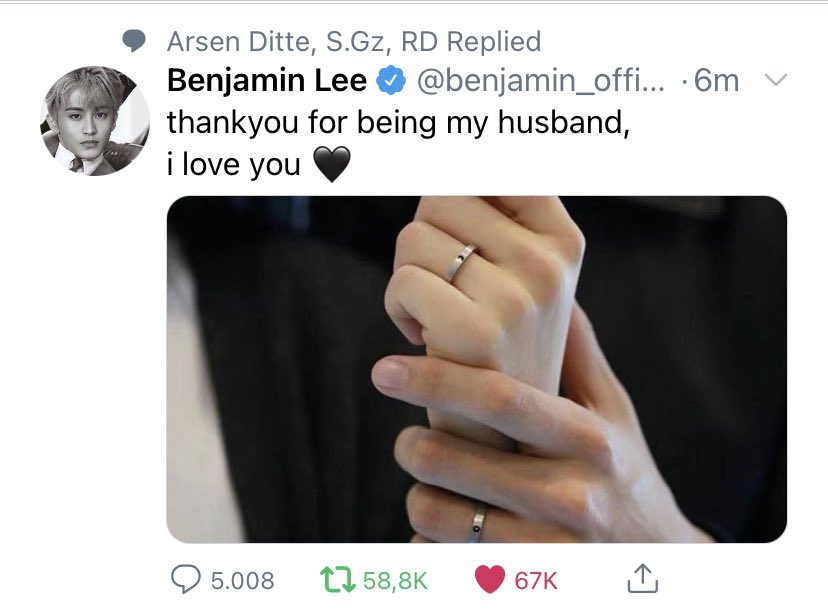This screenshot has height=610, width=828.
Task: Open the @benjamin_offi... handle
Action: [x=541, y=80]
